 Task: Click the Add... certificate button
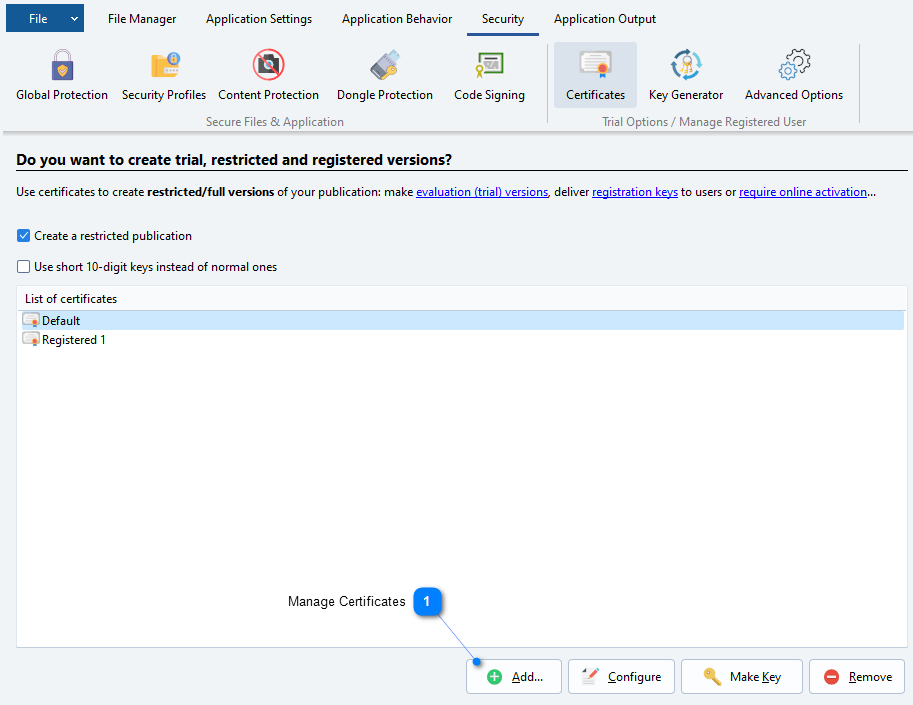[515, 677]
